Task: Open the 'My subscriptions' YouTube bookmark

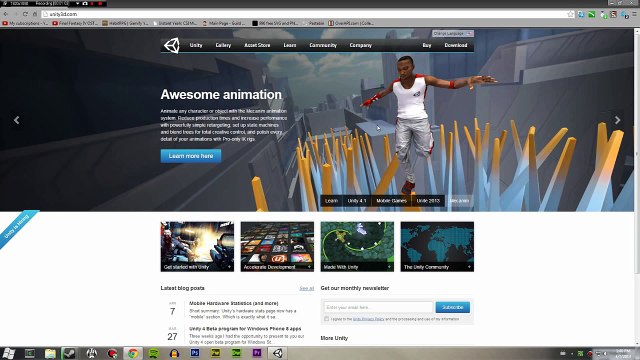Action: click(x=25, y=23)
